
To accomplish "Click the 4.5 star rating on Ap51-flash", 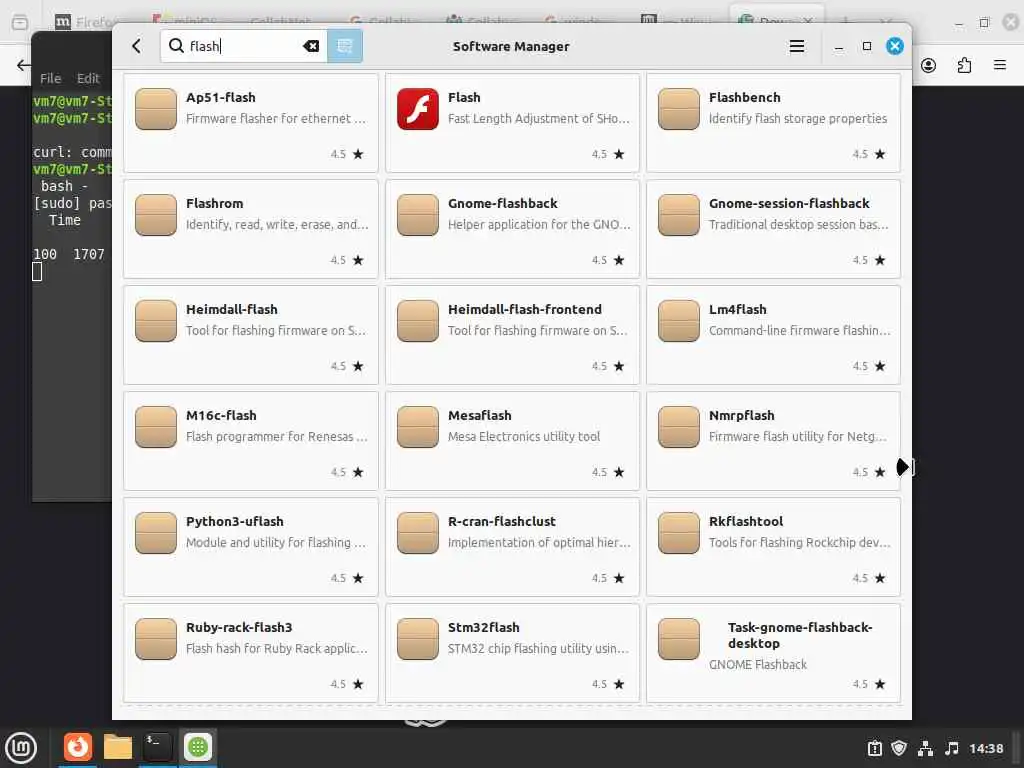I will 347,154.
